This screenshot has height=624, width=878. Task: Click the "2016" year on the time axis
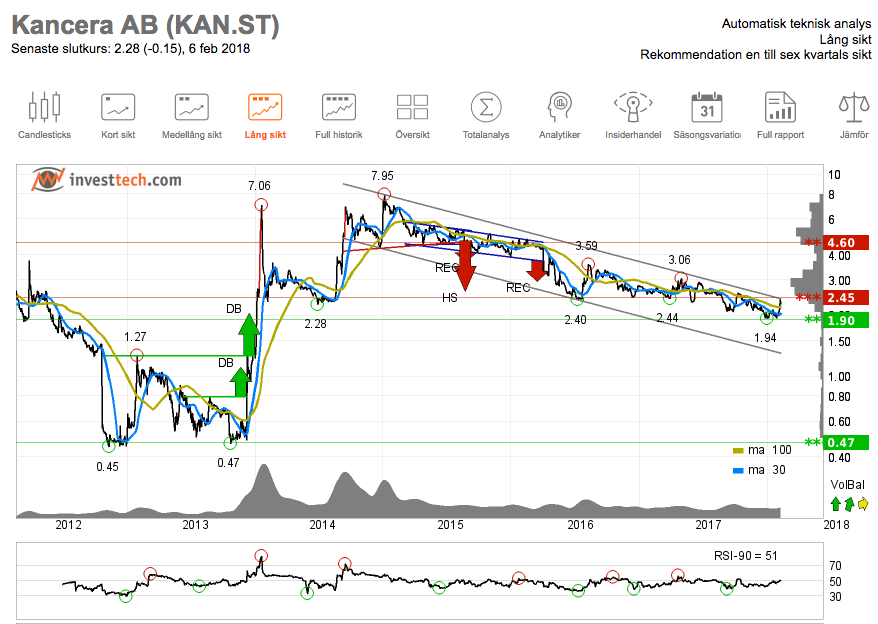580,525
